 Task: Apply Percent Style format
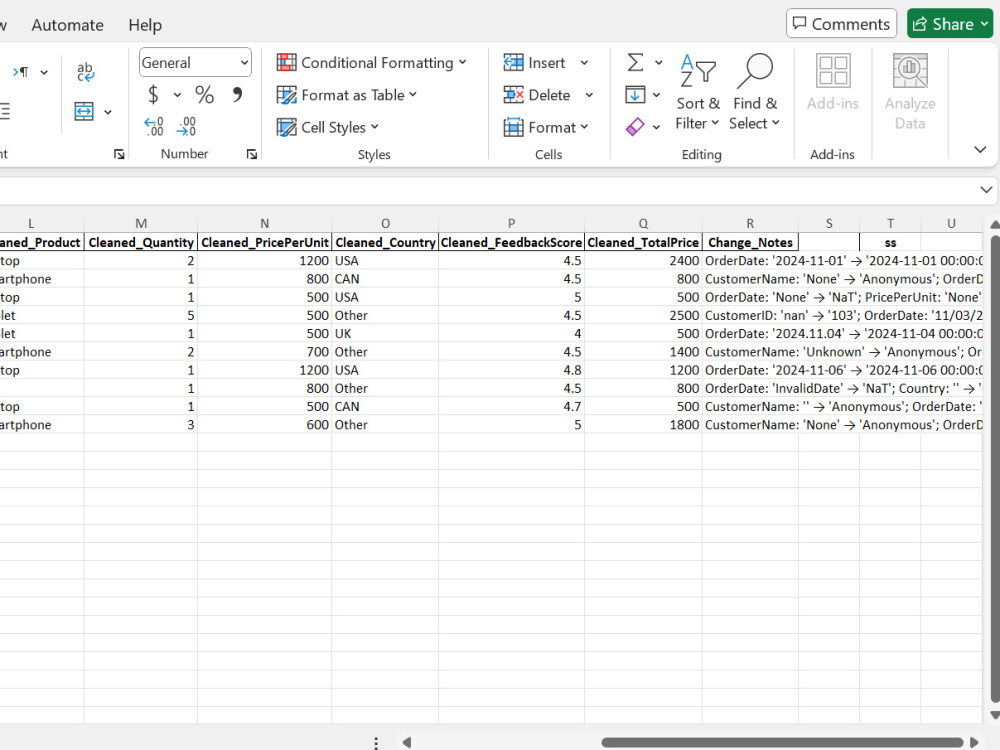pos(204,94)
